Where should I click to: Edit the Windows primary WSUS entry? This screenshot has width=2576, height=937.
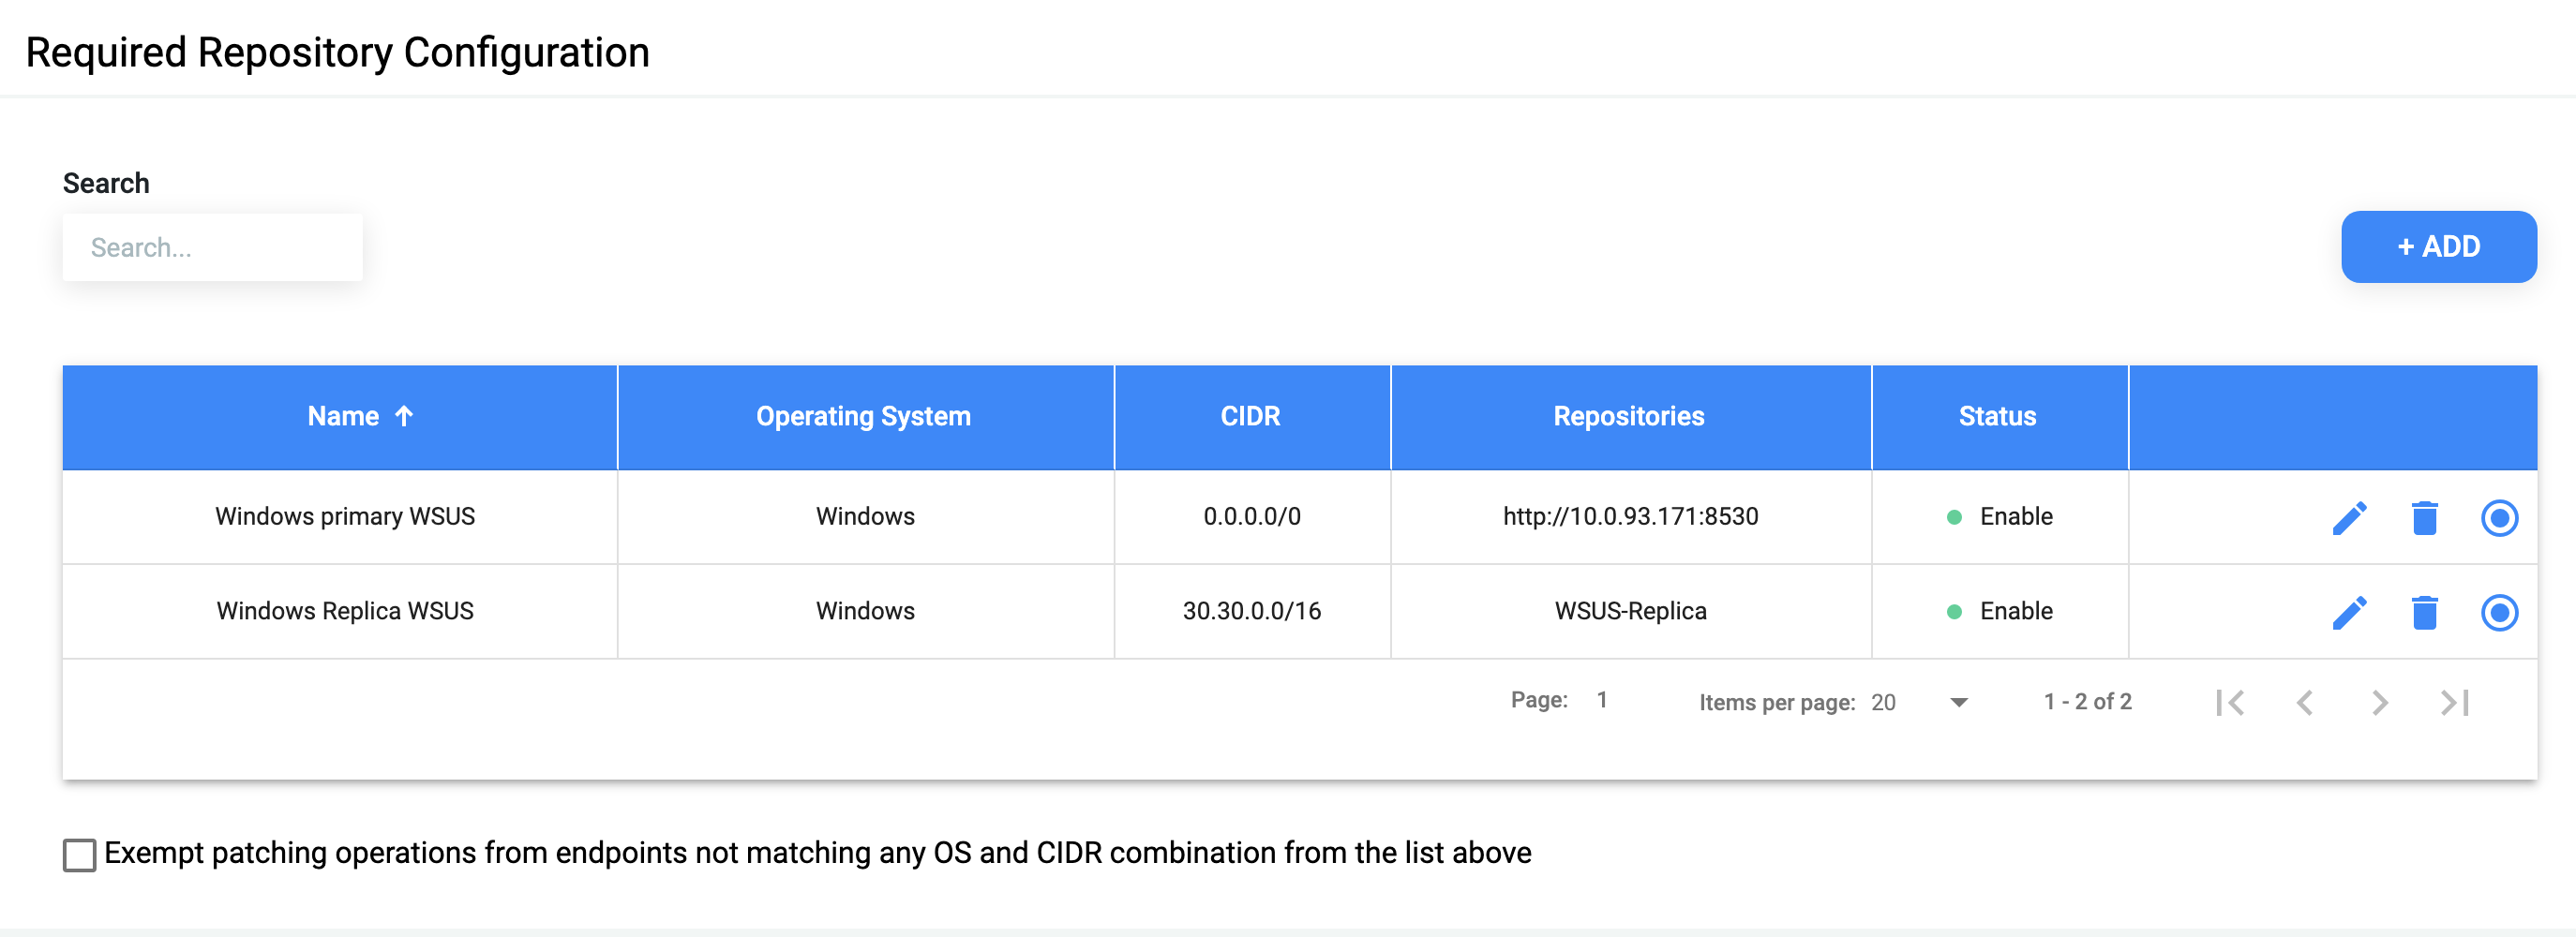2350,517
